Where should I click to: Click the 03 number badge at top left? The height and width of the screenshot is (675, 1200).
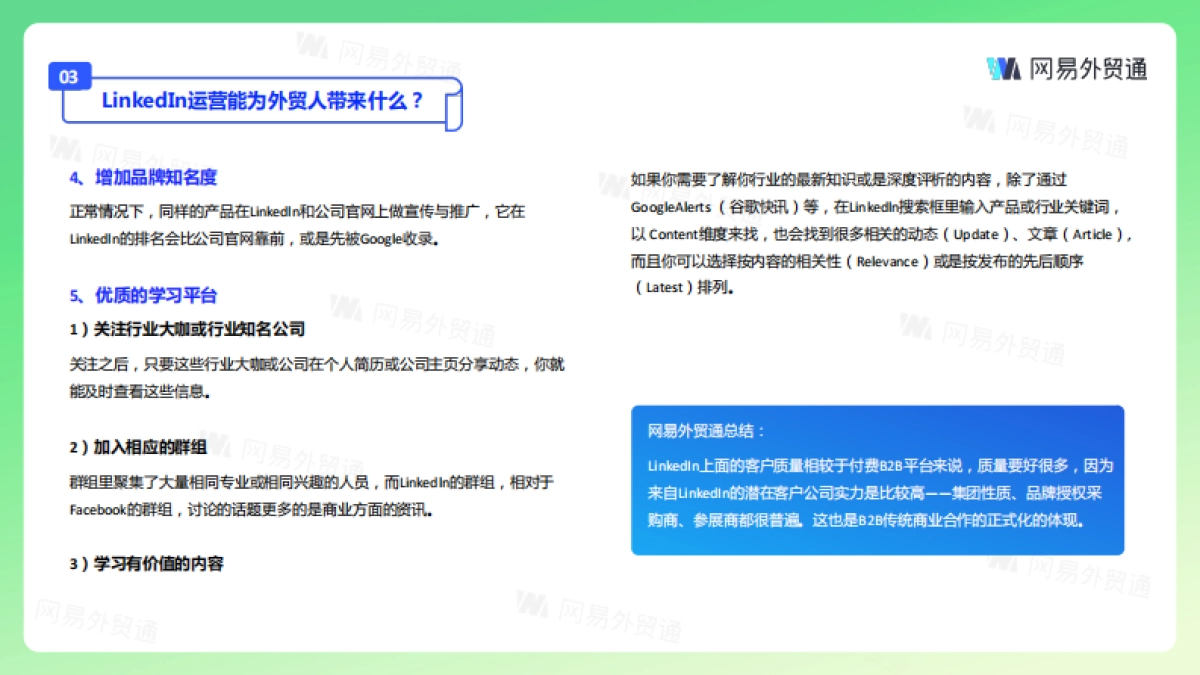pos(69,75)
